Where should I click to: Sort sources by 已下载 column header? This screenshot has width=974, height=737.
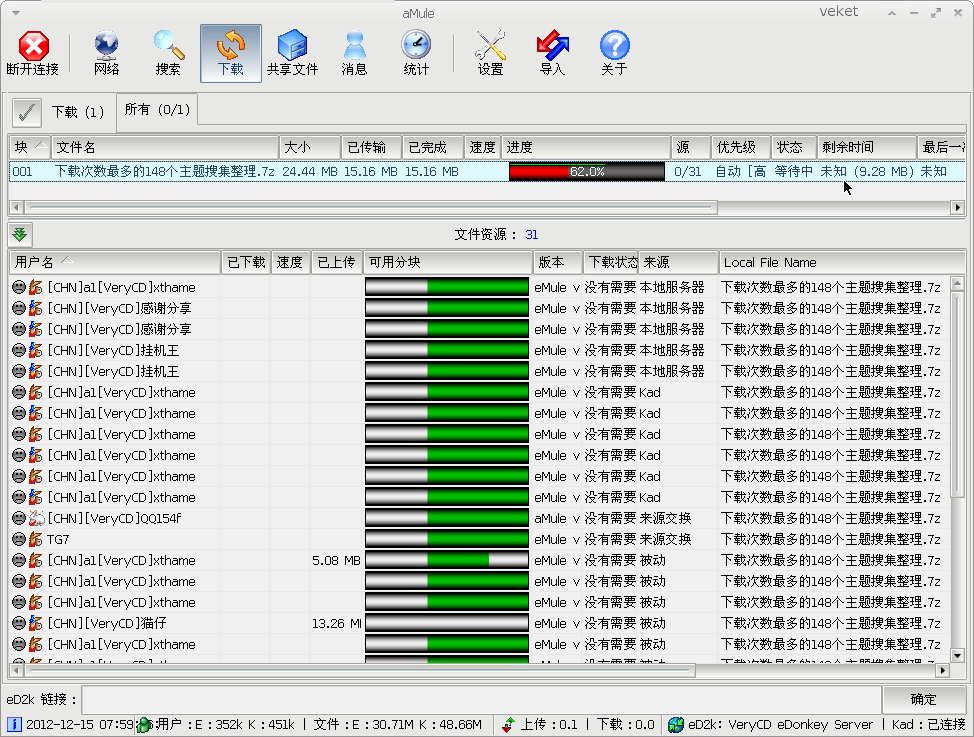247,262
